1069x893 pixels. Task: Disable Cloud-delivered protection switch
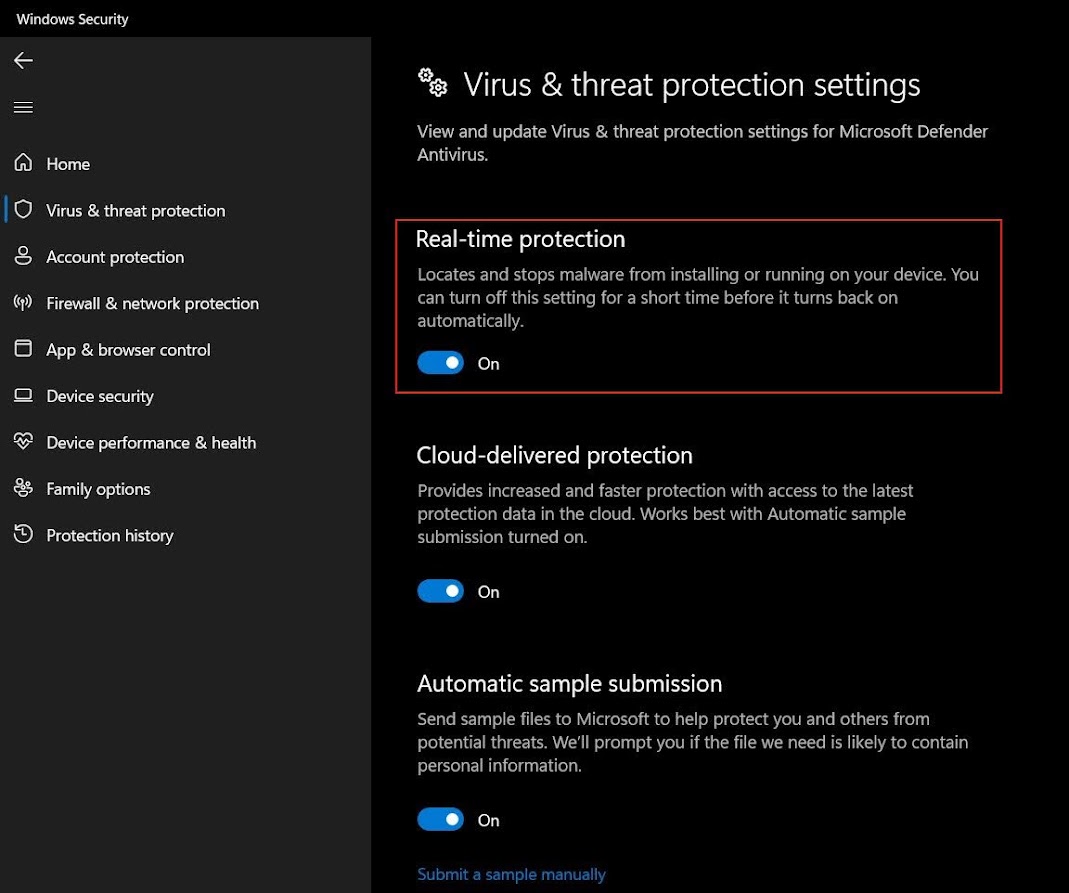[441, 591]
